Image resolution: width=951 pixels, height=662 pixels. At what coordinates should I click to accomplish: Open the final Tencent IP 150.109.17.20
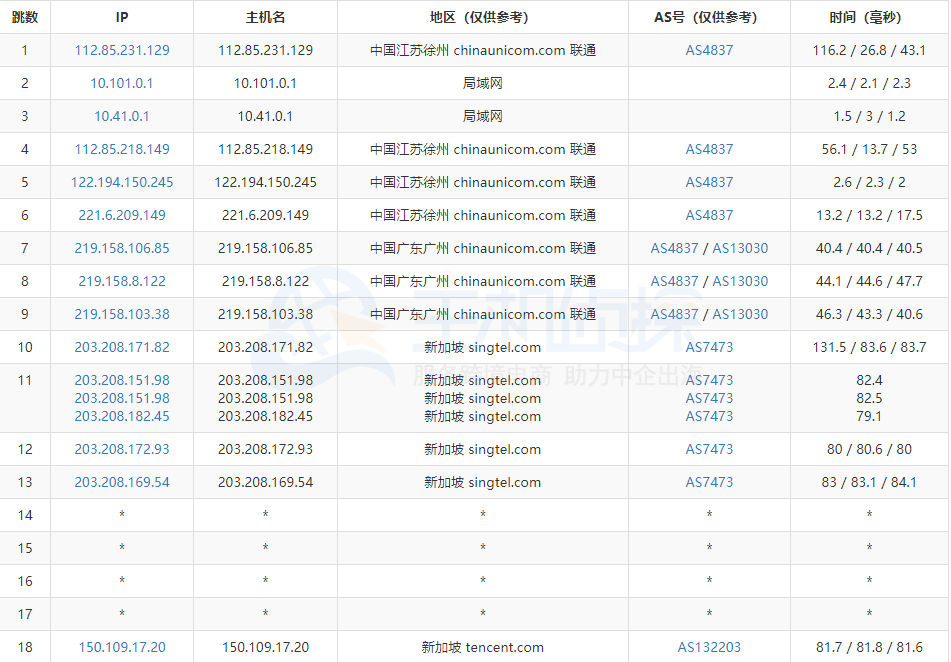pyautogui.click(x=122, y=647)
